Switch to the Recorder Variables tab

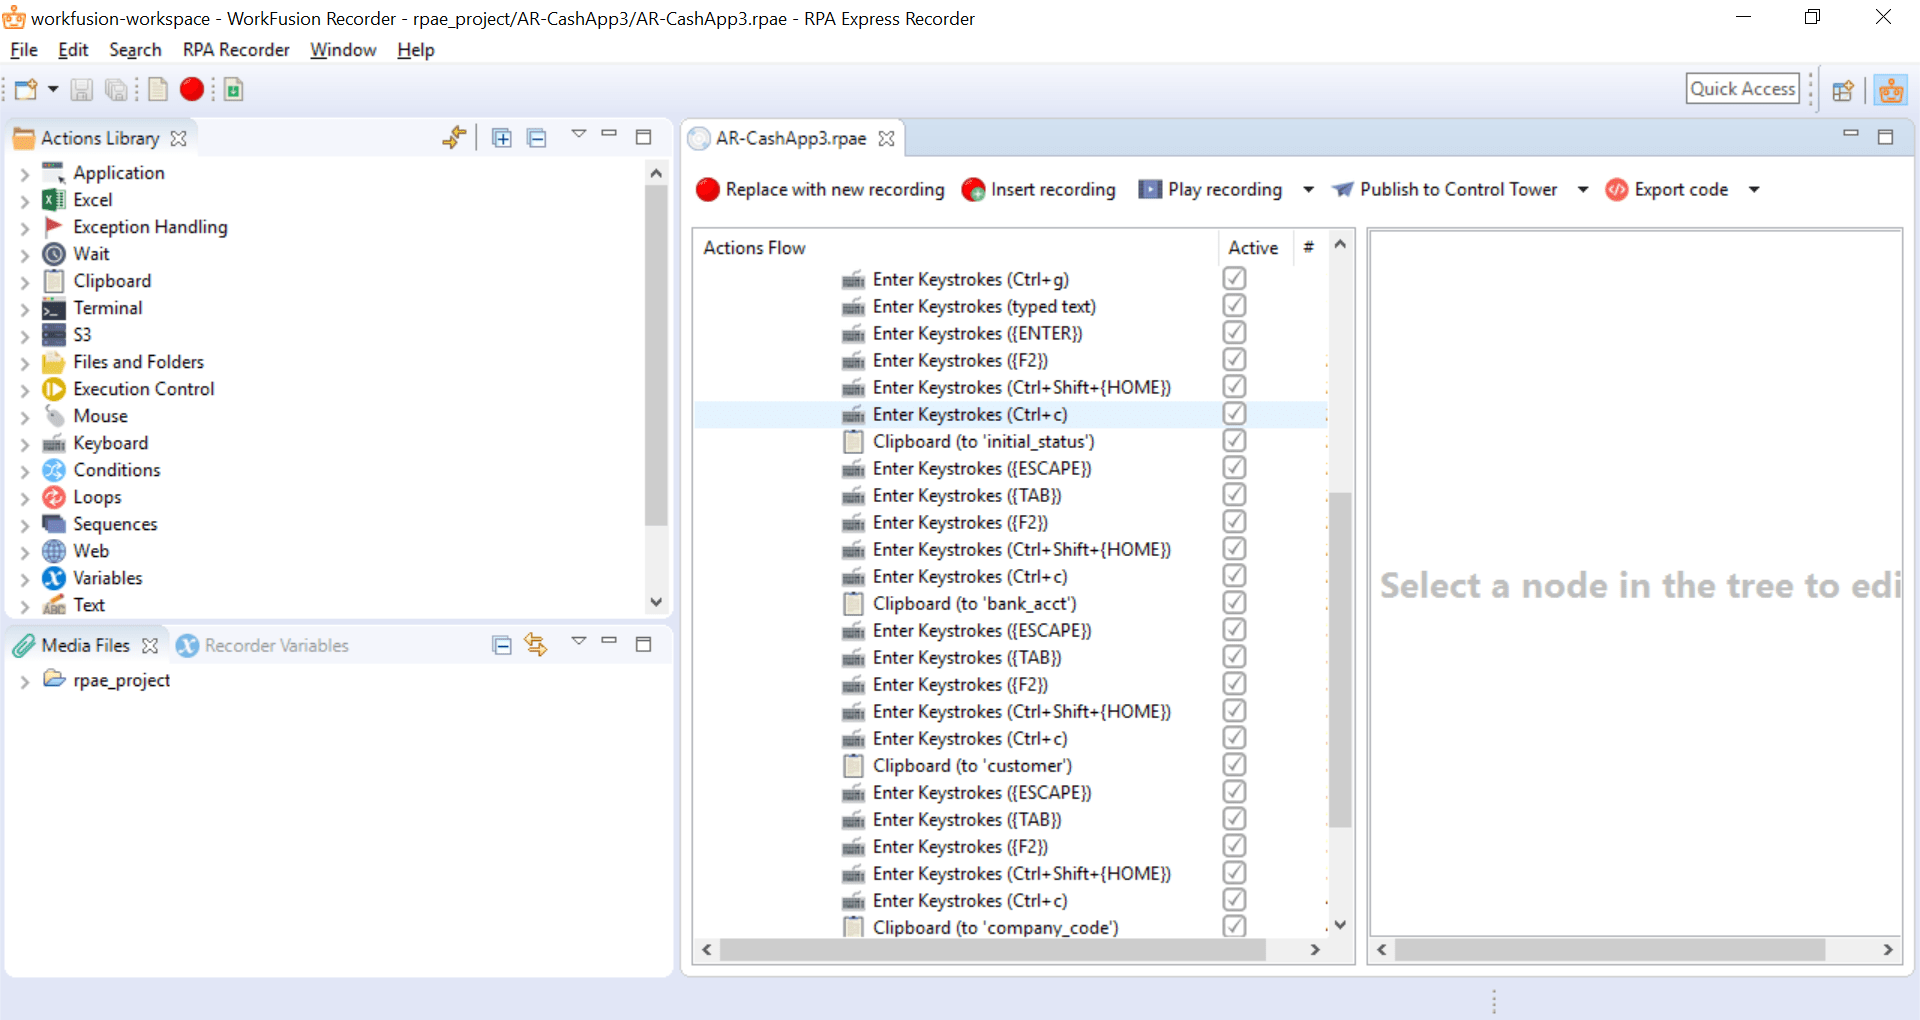click(x=263, y=646)
